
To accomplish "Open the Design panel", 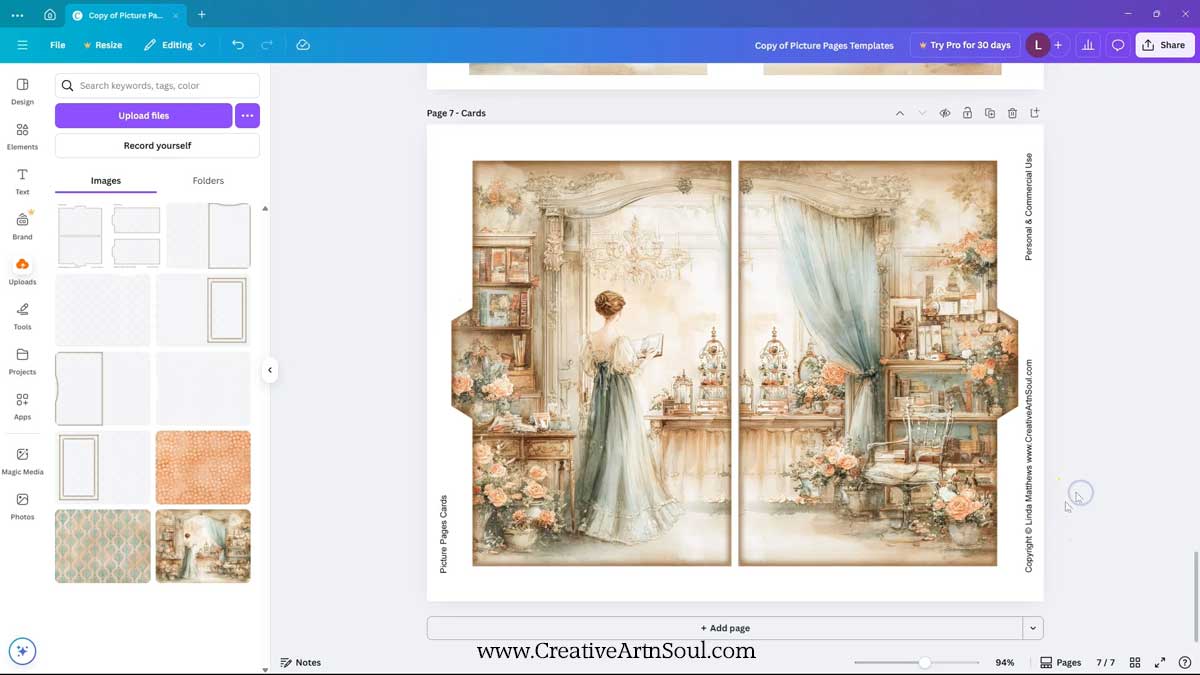I will (22, 91).
